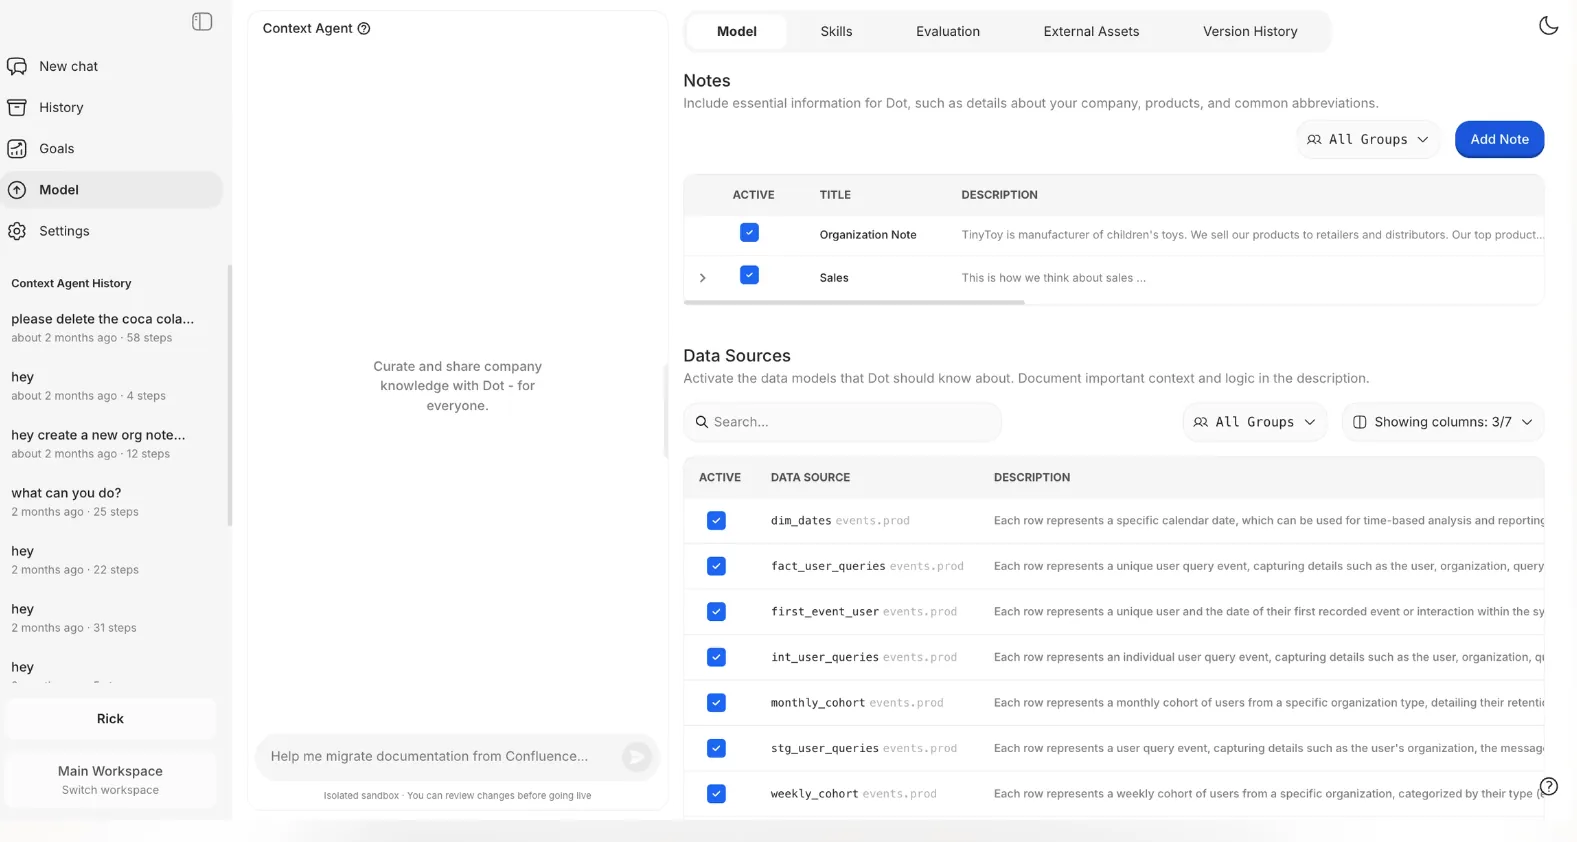The image size is (1577, 842).
Task: Uncheck the dim_dates data source
Action: click(716, 521)
